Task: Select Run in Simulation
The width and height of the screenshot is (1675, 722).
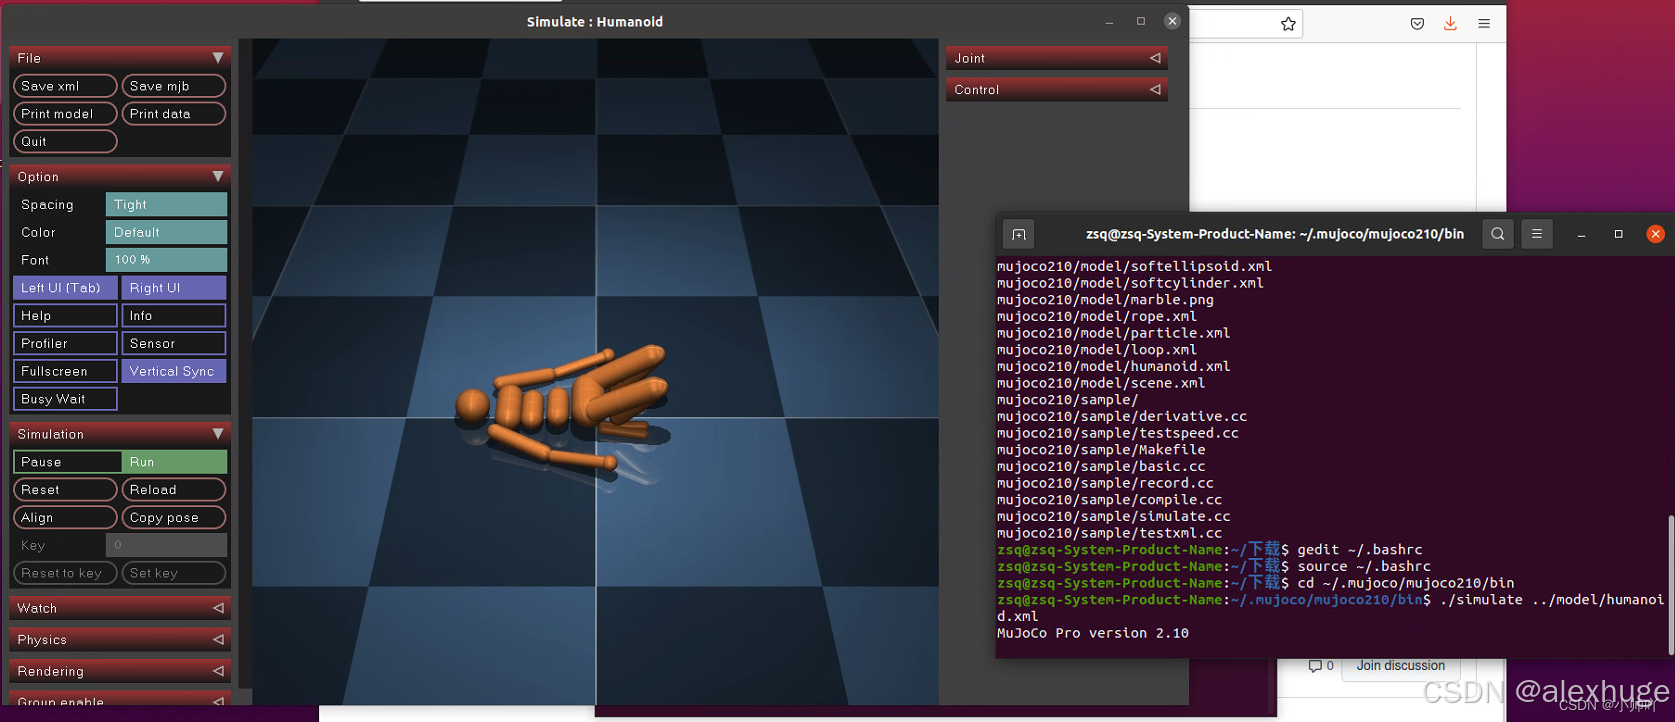Action: (x=174, y=462)
